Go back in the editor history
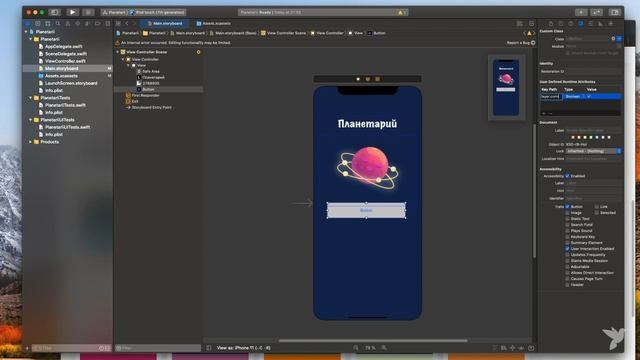The image size is (640, 360). [x=127, y=24]
